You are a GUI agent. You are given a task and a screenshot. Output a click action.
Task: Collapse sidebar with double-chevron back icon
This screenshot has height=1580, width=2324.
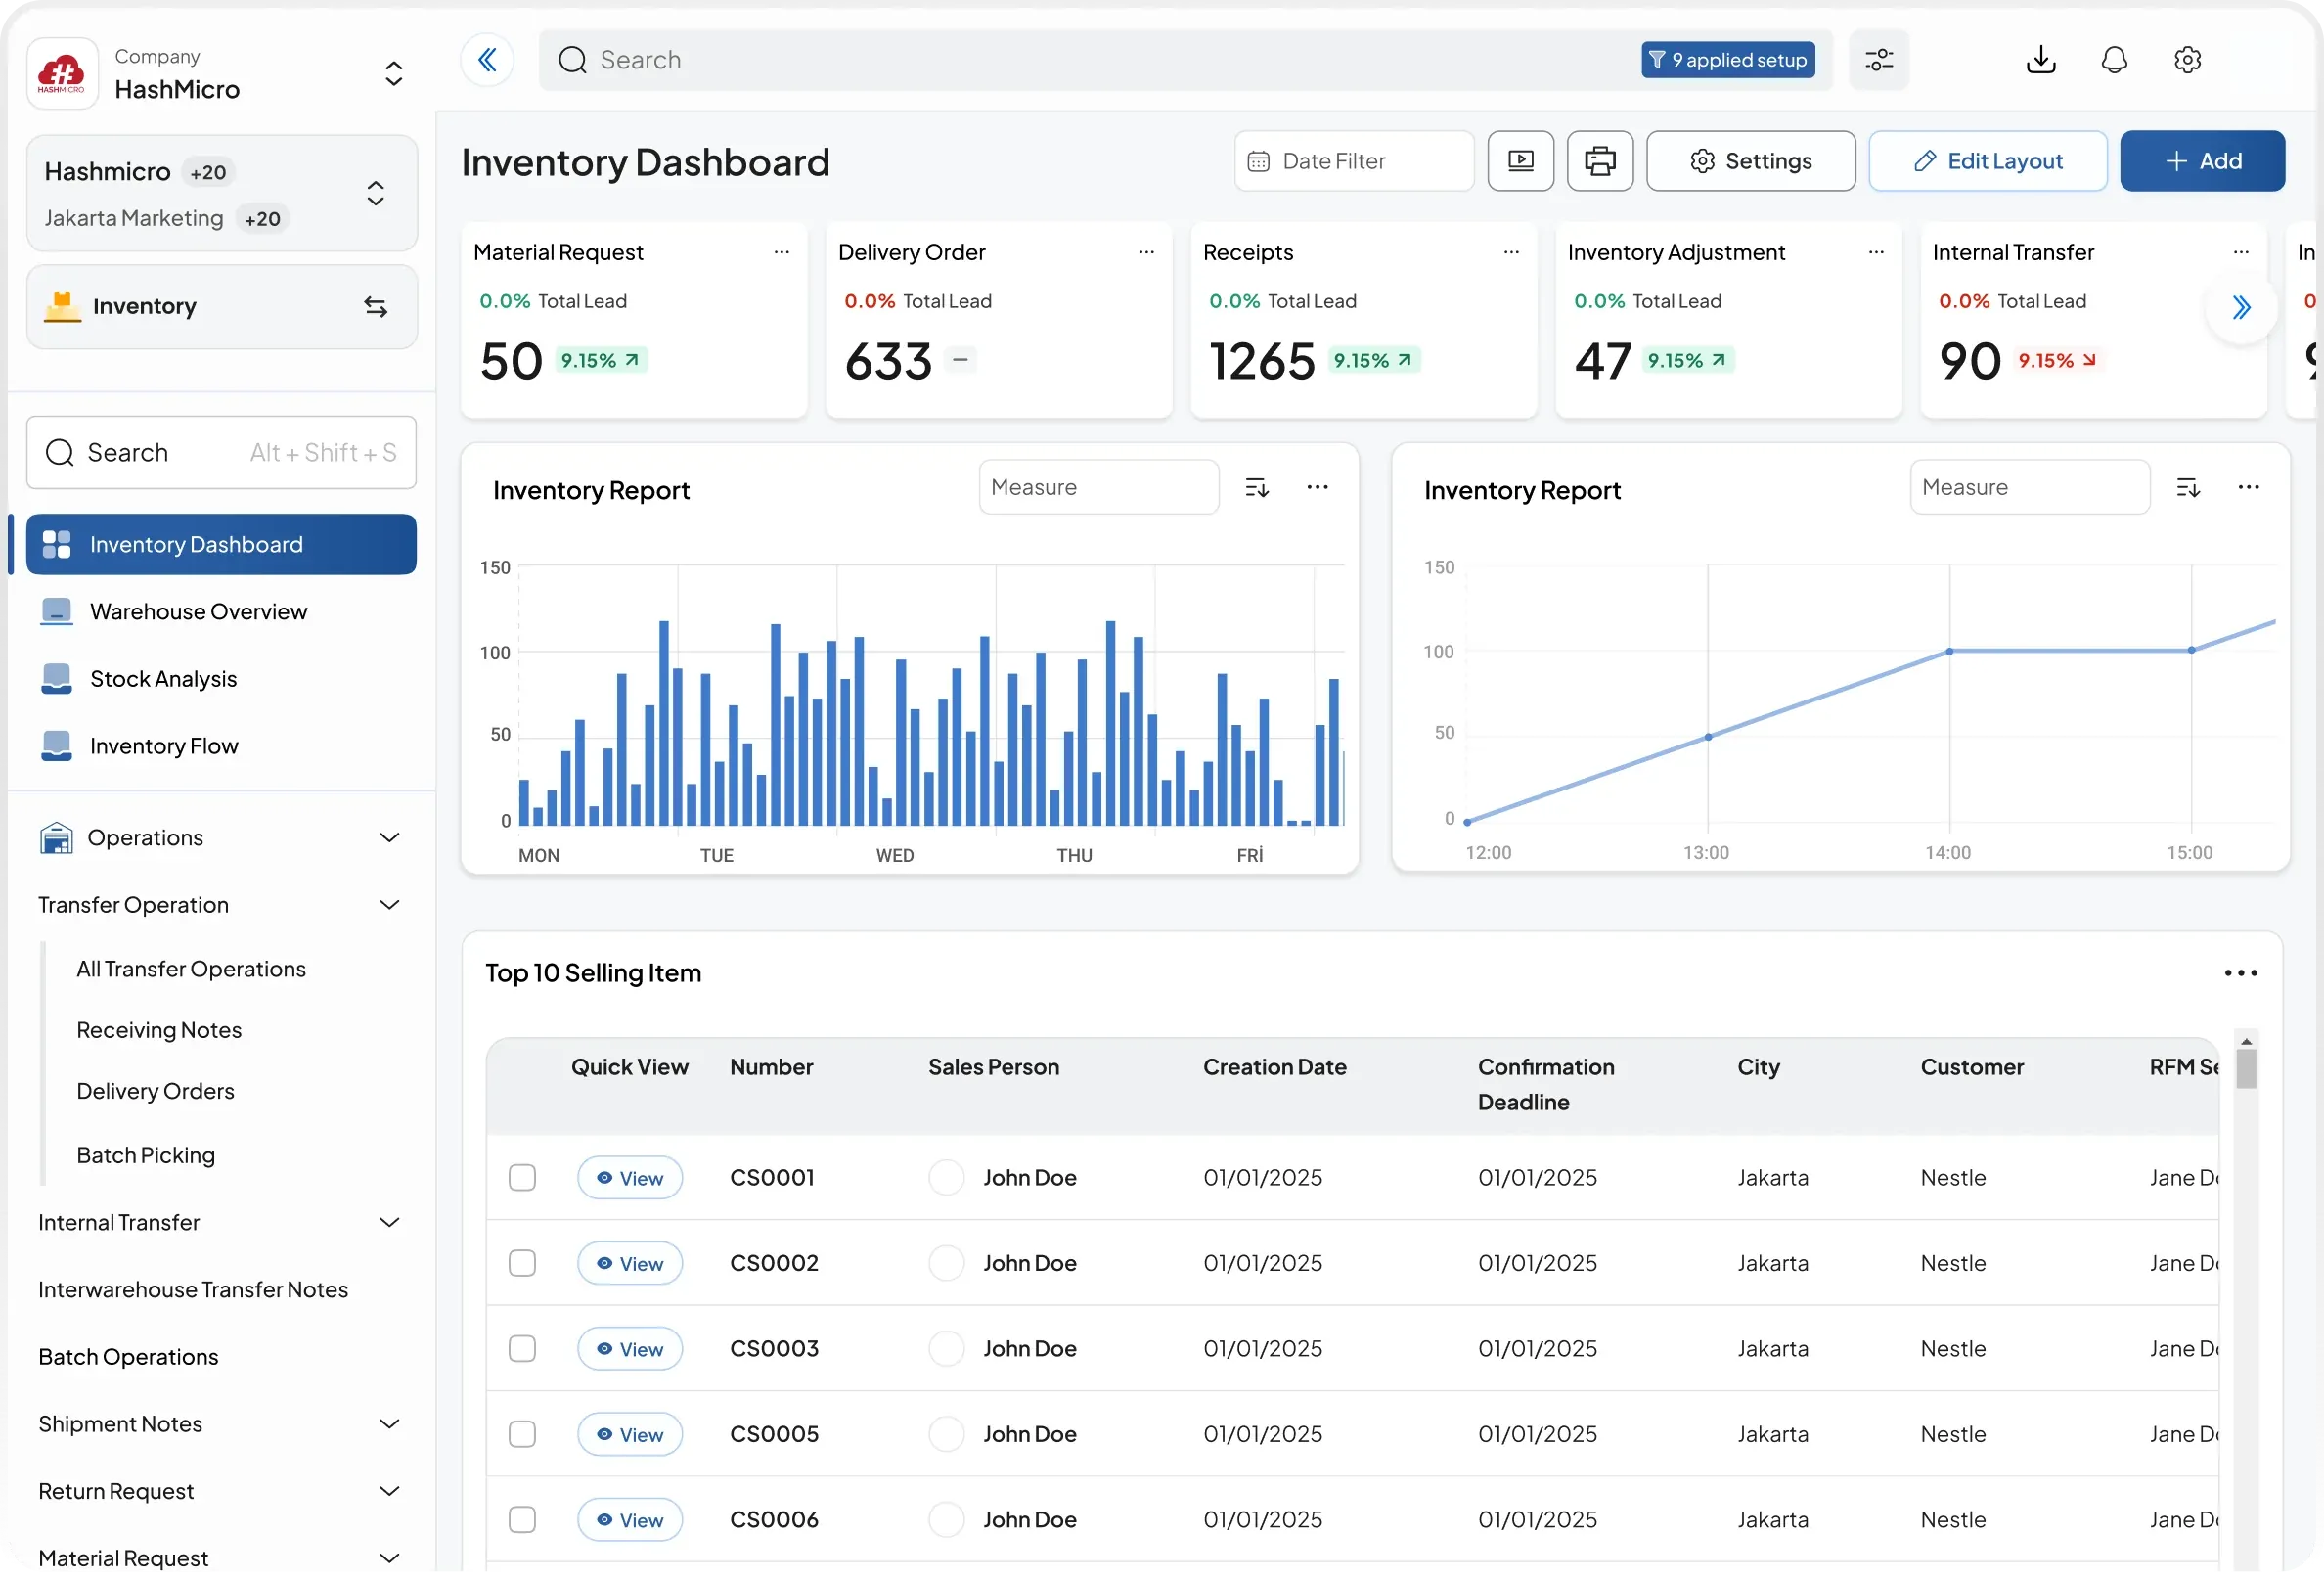(487, 60)
